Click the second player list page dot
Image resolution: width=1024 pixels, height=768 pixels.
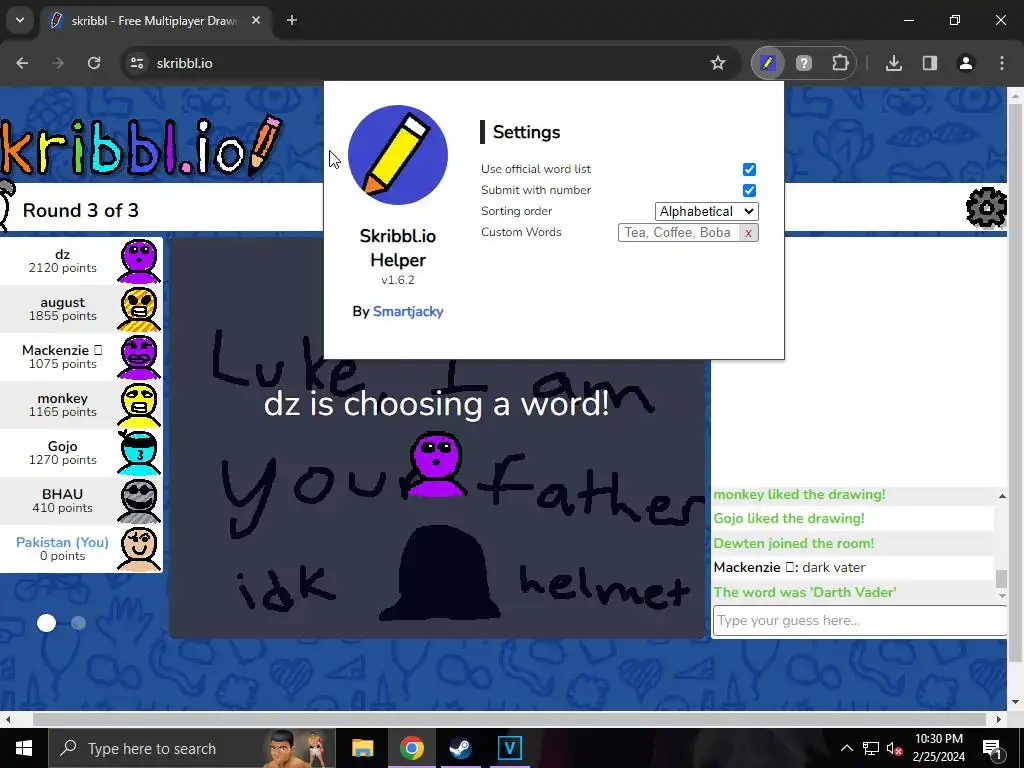click(78, 623)
